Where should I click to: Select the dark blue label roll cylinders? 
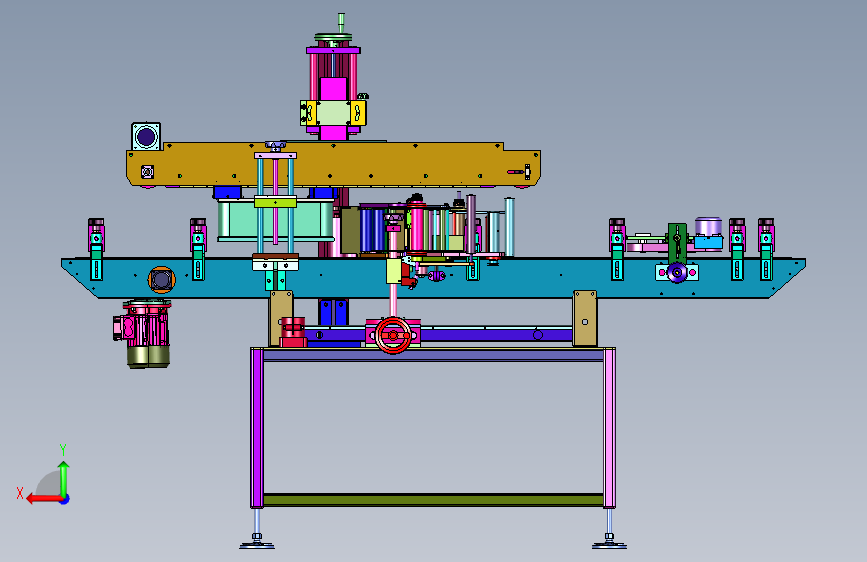(x=372, y=230)
